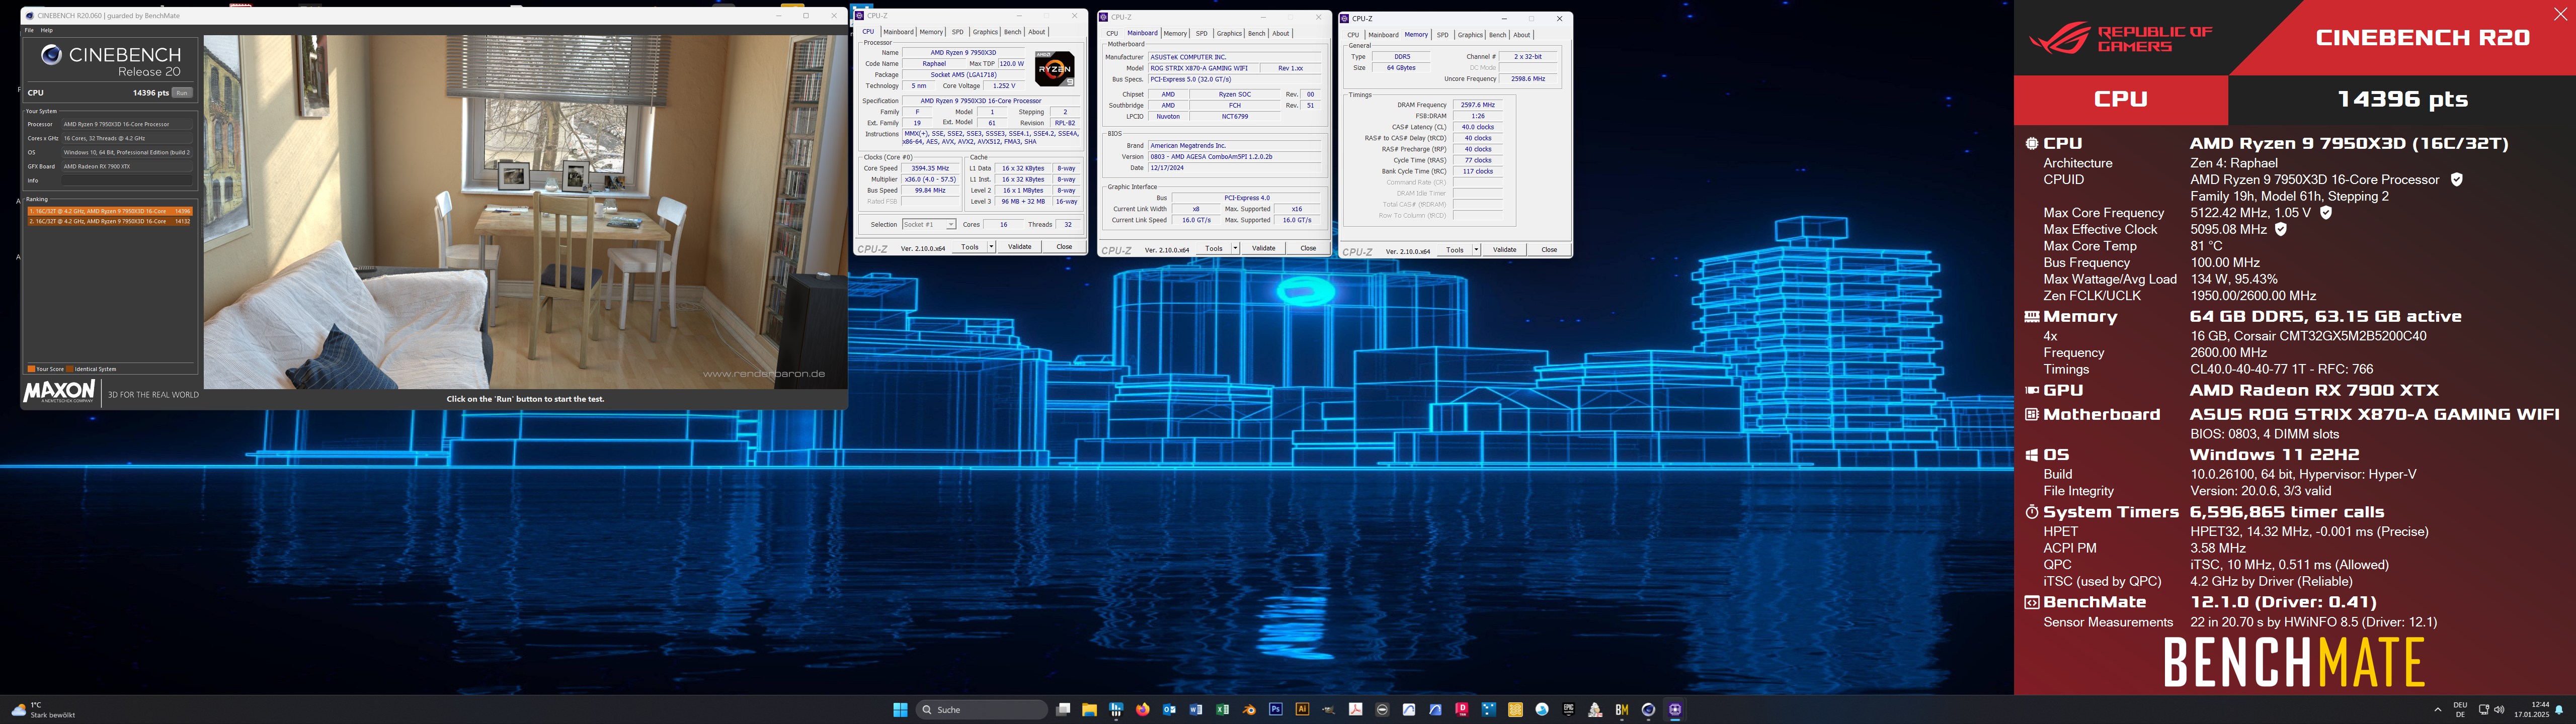Open Epic Games Launcher from the taskbar
Screen dimensions: 2576x724
pyautogui.click(x=1568, y=709)
